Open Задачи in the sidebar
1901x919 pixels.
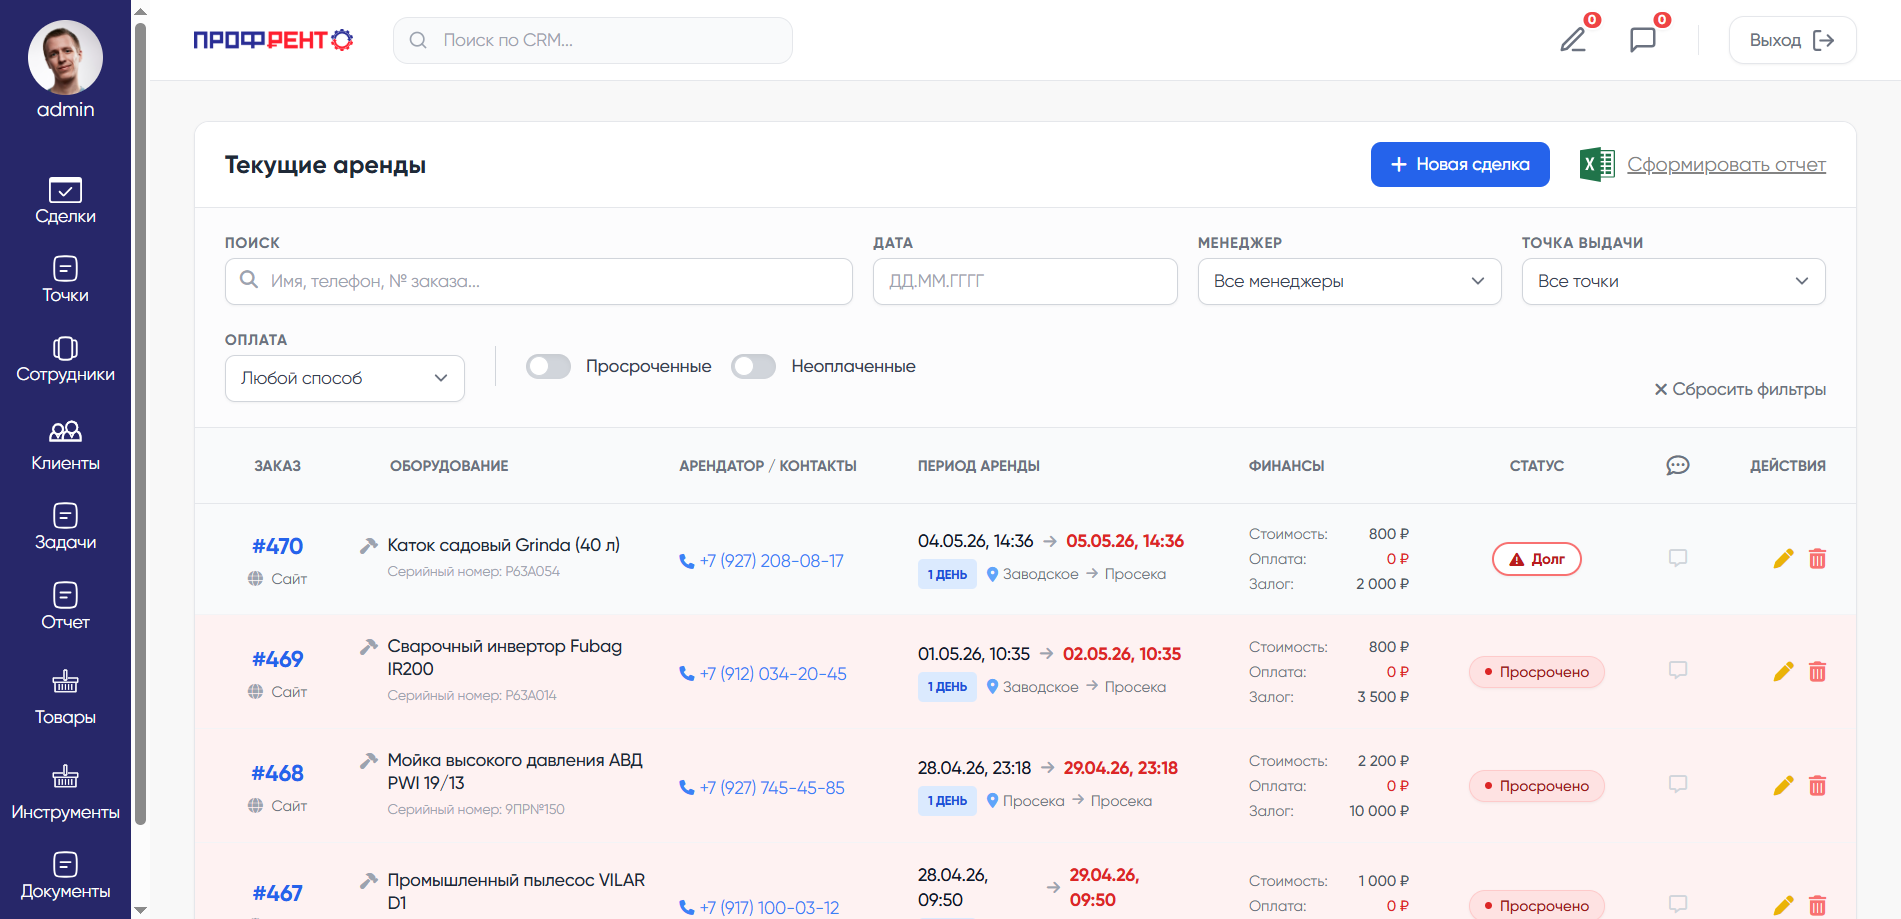[65, 527]
